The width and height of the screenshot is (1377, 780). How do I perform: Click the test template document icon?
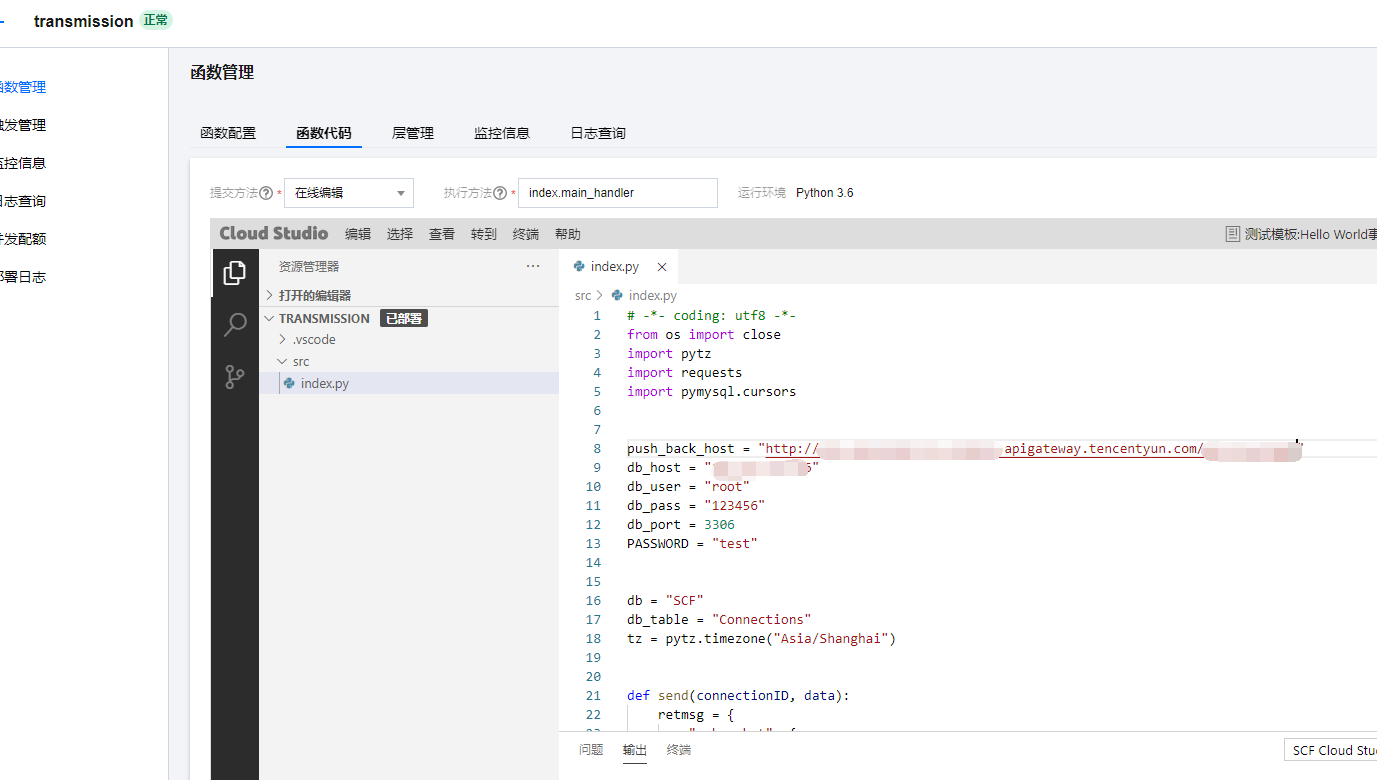pyautogui.click(x=1233, y=234)
